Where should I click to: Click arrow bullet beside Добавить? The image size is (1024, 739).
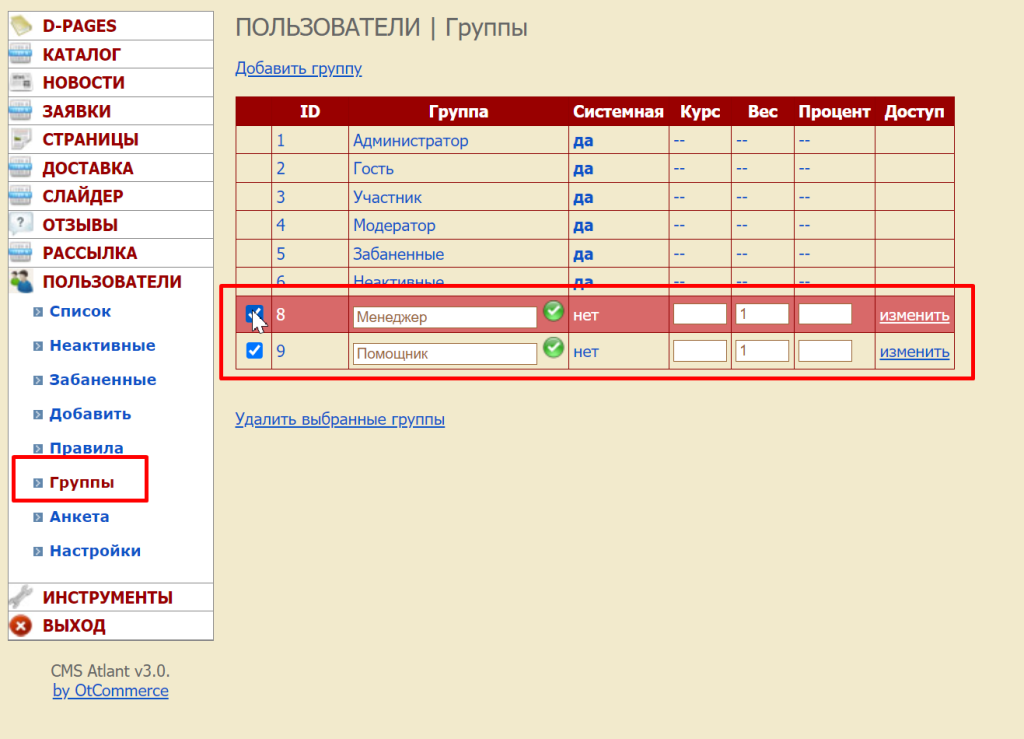38,415
